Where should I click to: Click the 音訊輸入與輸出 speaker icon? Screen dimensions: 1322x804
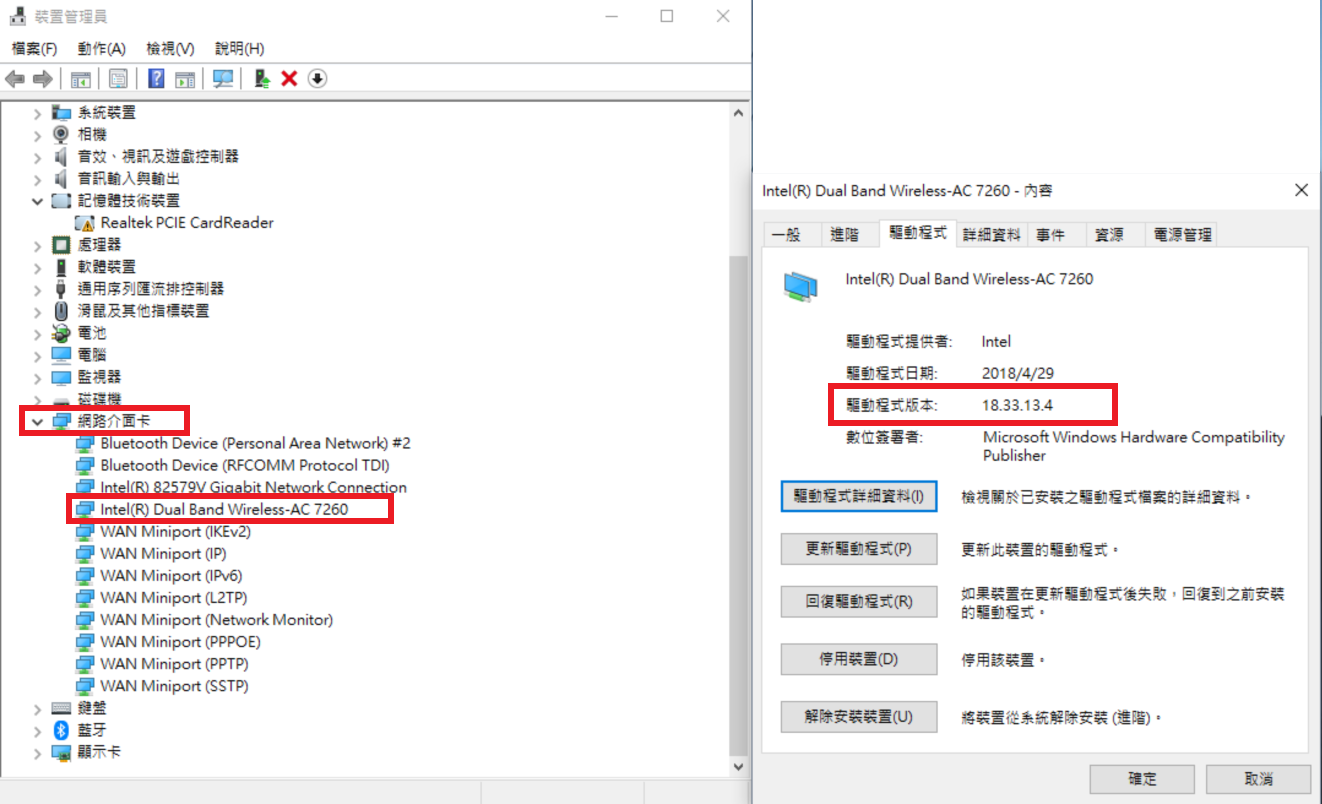(x=61, y=178)
